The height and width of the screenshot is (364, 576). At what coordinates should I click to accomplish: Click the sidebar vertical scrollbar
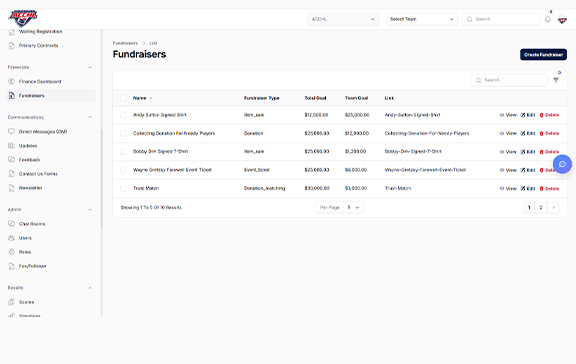102,178
